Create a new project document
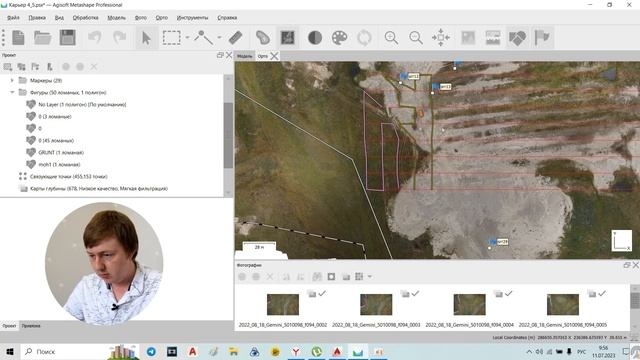This screenshot has height=360, width=640. pyautogui.click(x=18, y=38)
